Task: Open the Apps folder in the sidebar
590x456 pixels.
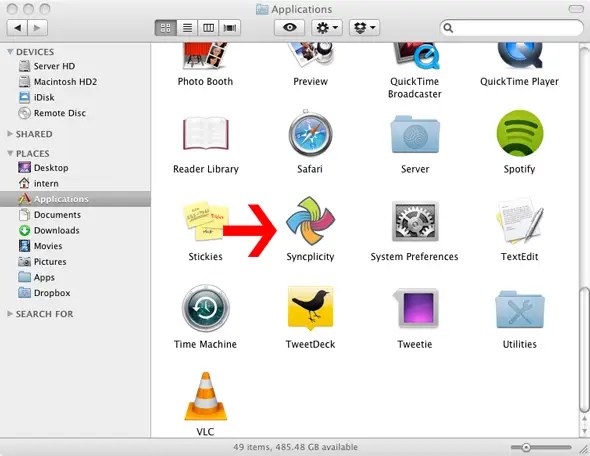Action: 75,277
